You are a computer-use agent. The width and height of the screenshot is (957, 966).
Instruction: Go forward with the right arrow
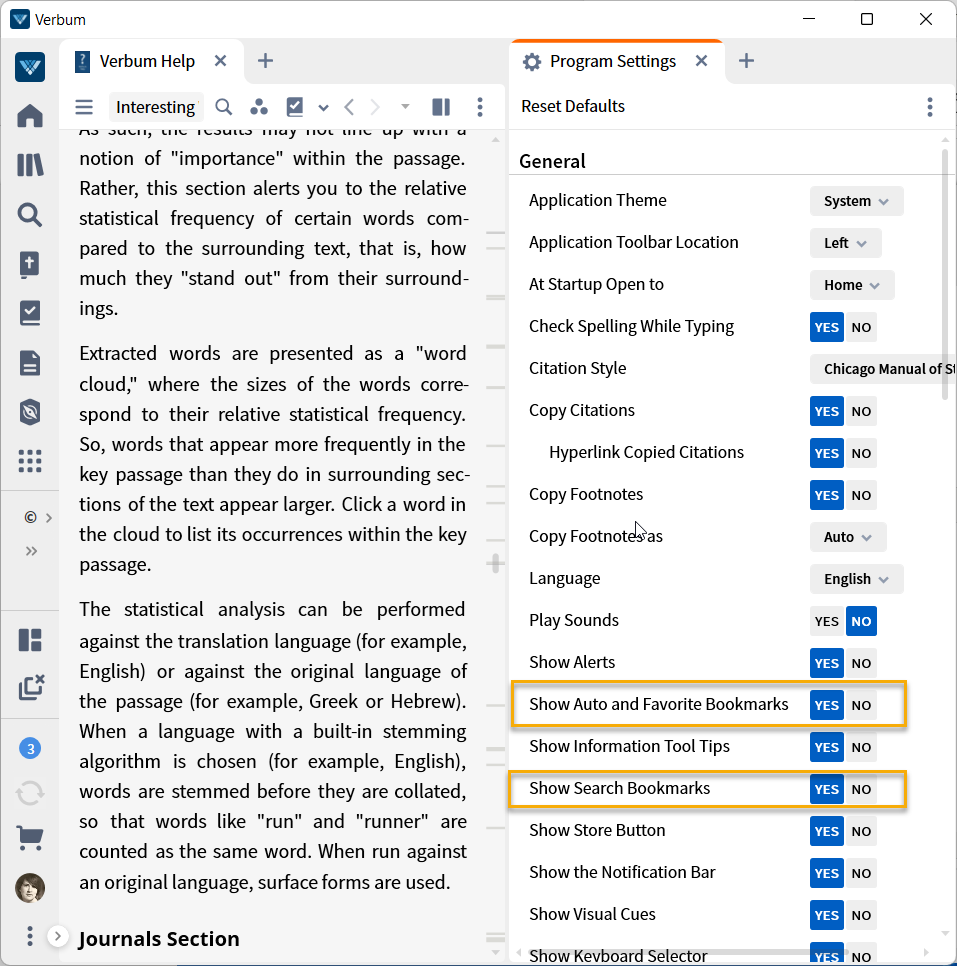point(375,107)
